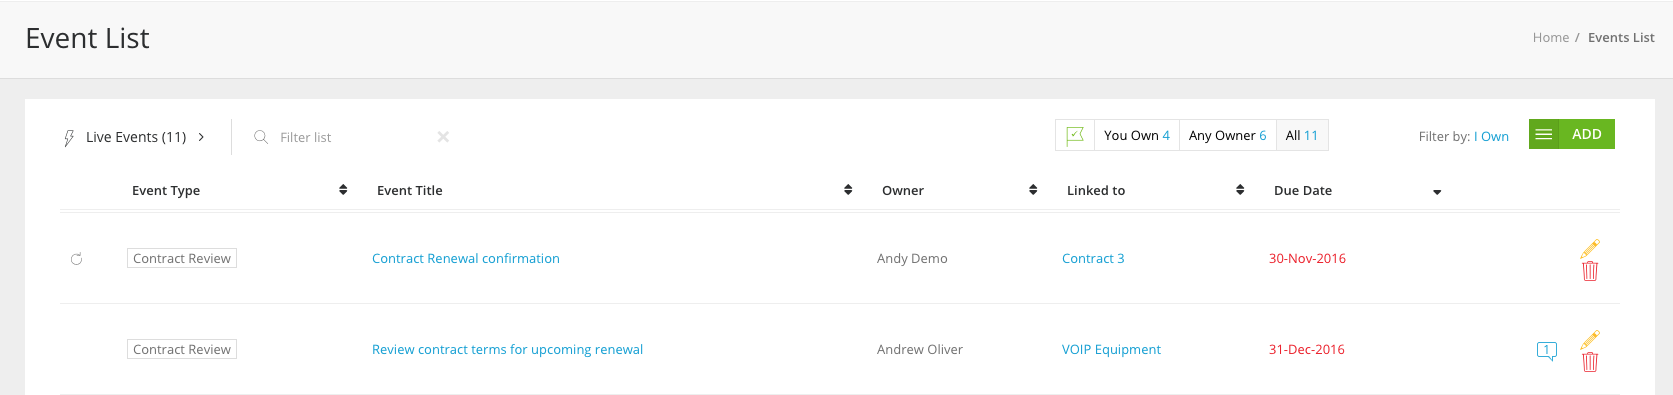Viewport: 1673px width, 395px height.
Task: Sort by Due Date column arrow
Action: click(1437, 192)
